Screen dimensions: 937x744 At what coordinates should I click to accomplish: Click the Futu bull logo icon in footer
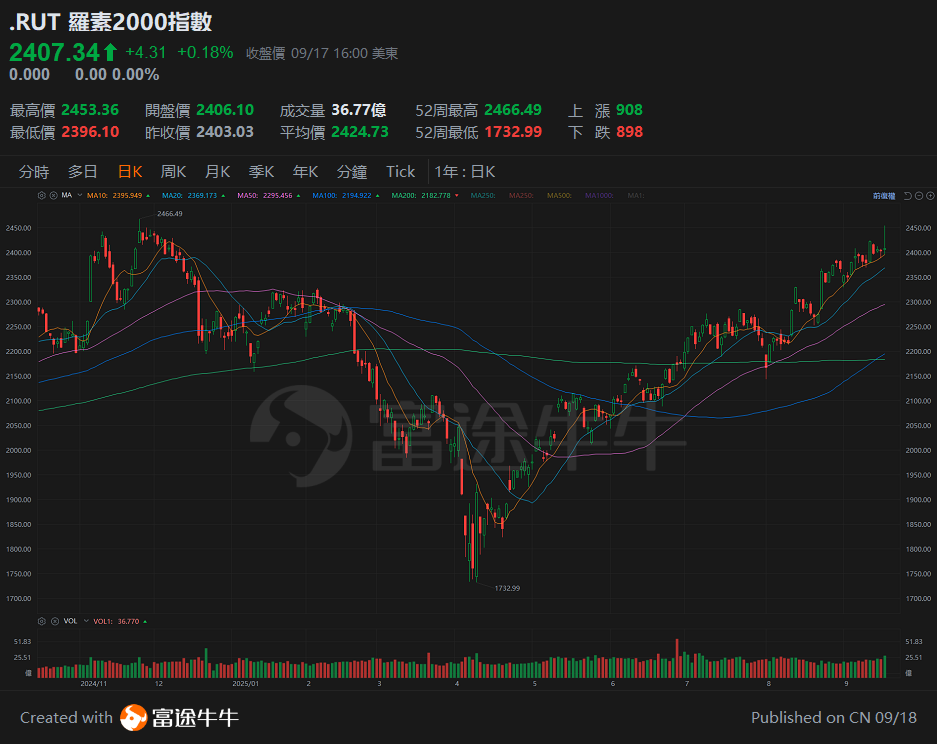pyautogui.click(x=133, y=717)
